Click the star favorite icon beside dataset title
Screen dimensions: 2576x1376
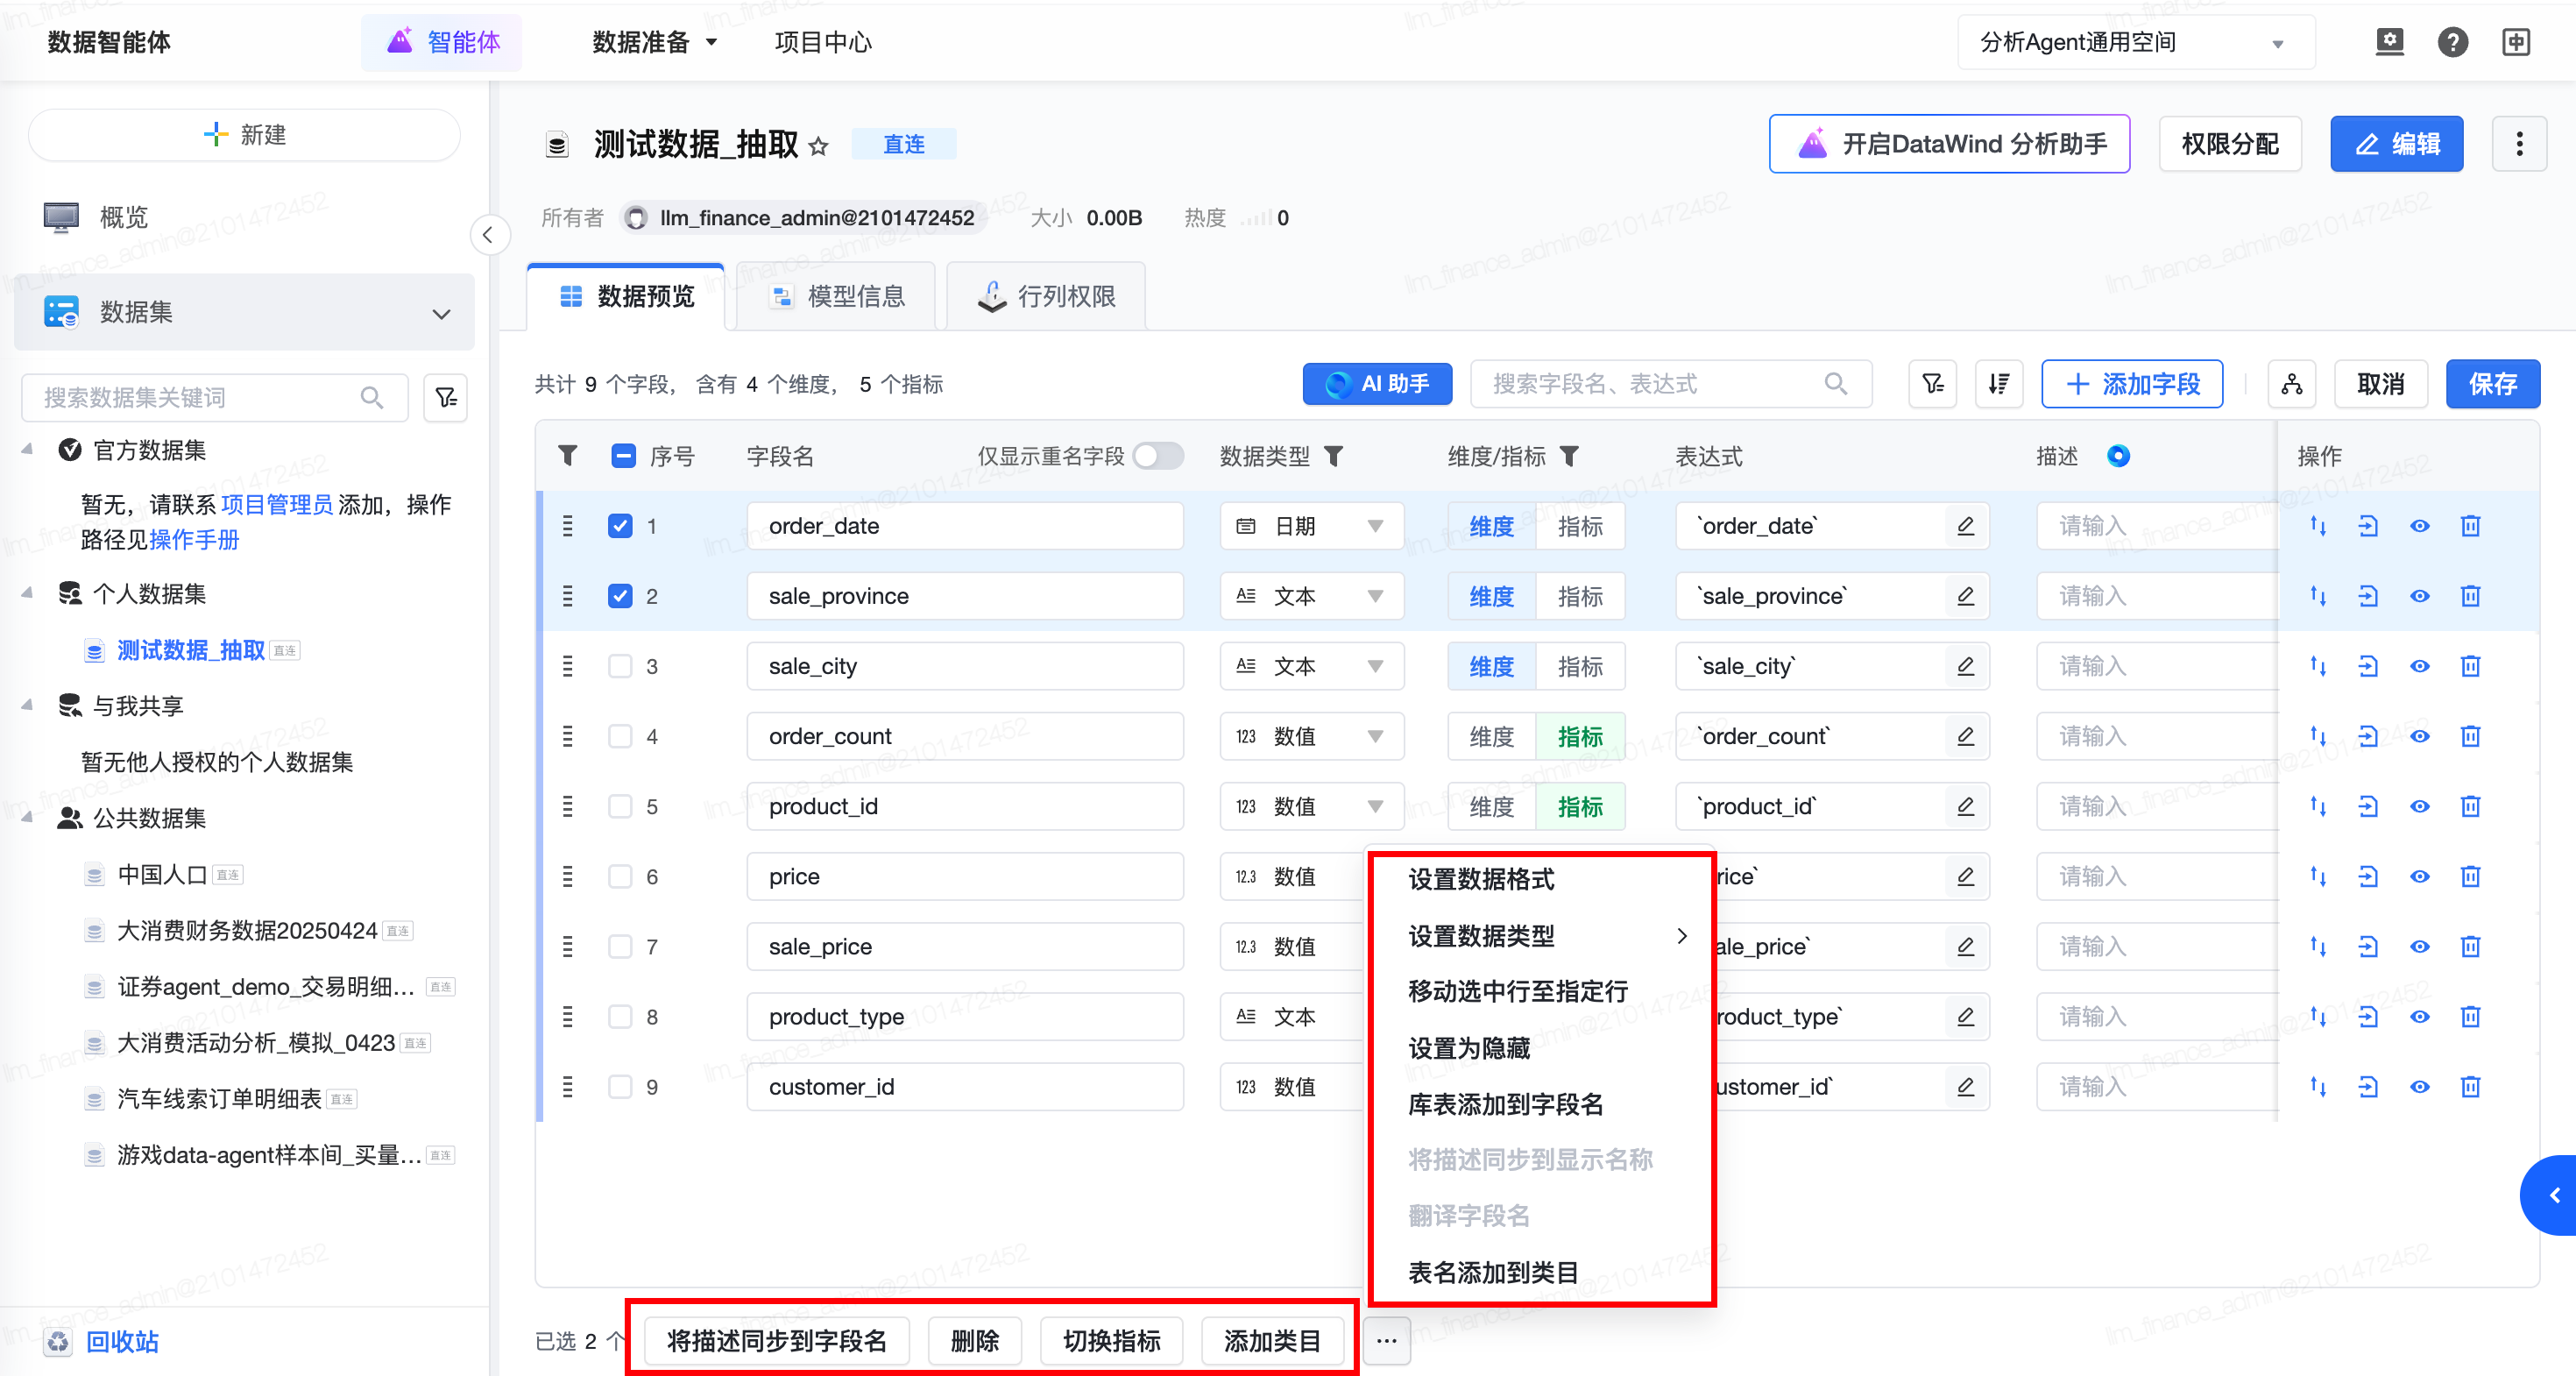(x=818, y=146)
